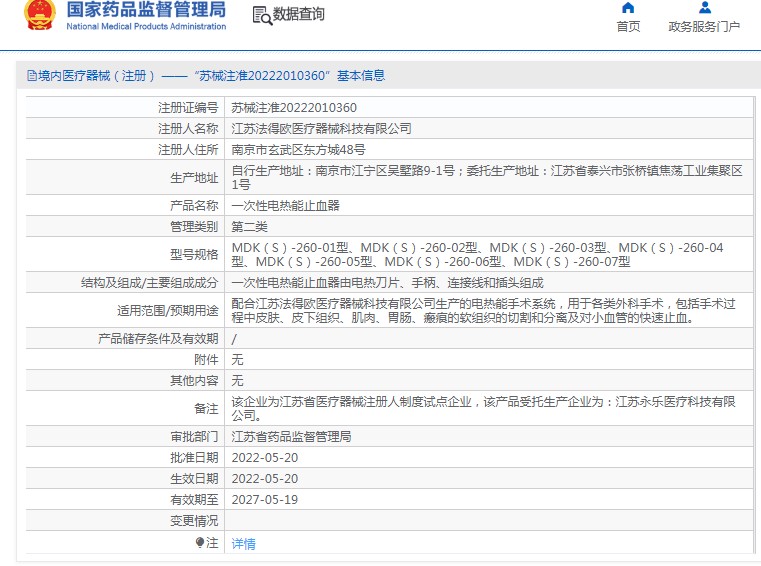Click the 适用范围/预期用途 description cell

pyautogui.click(x=489, y=310)
